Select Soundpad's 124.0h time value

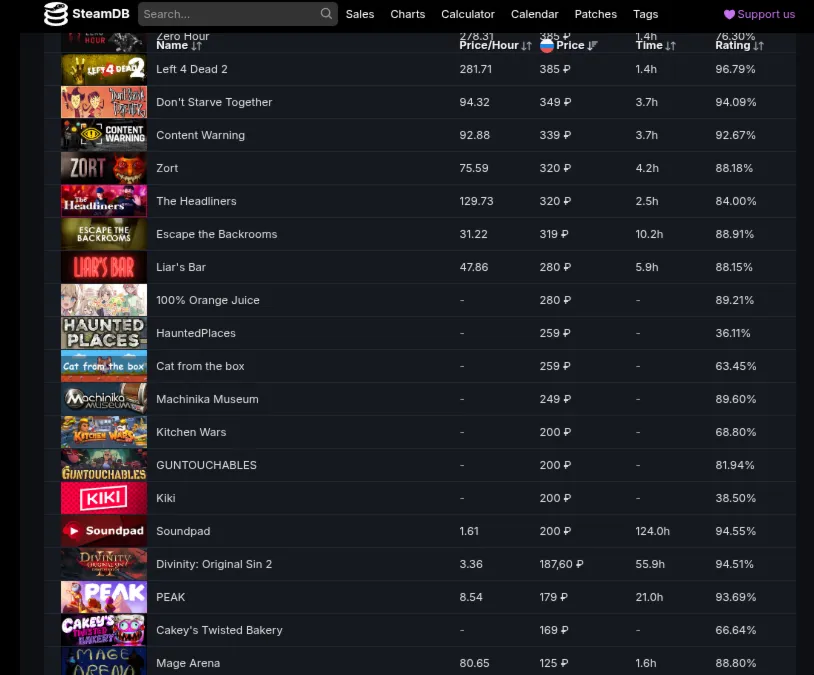pyautogui.click(x=653, y=531)
